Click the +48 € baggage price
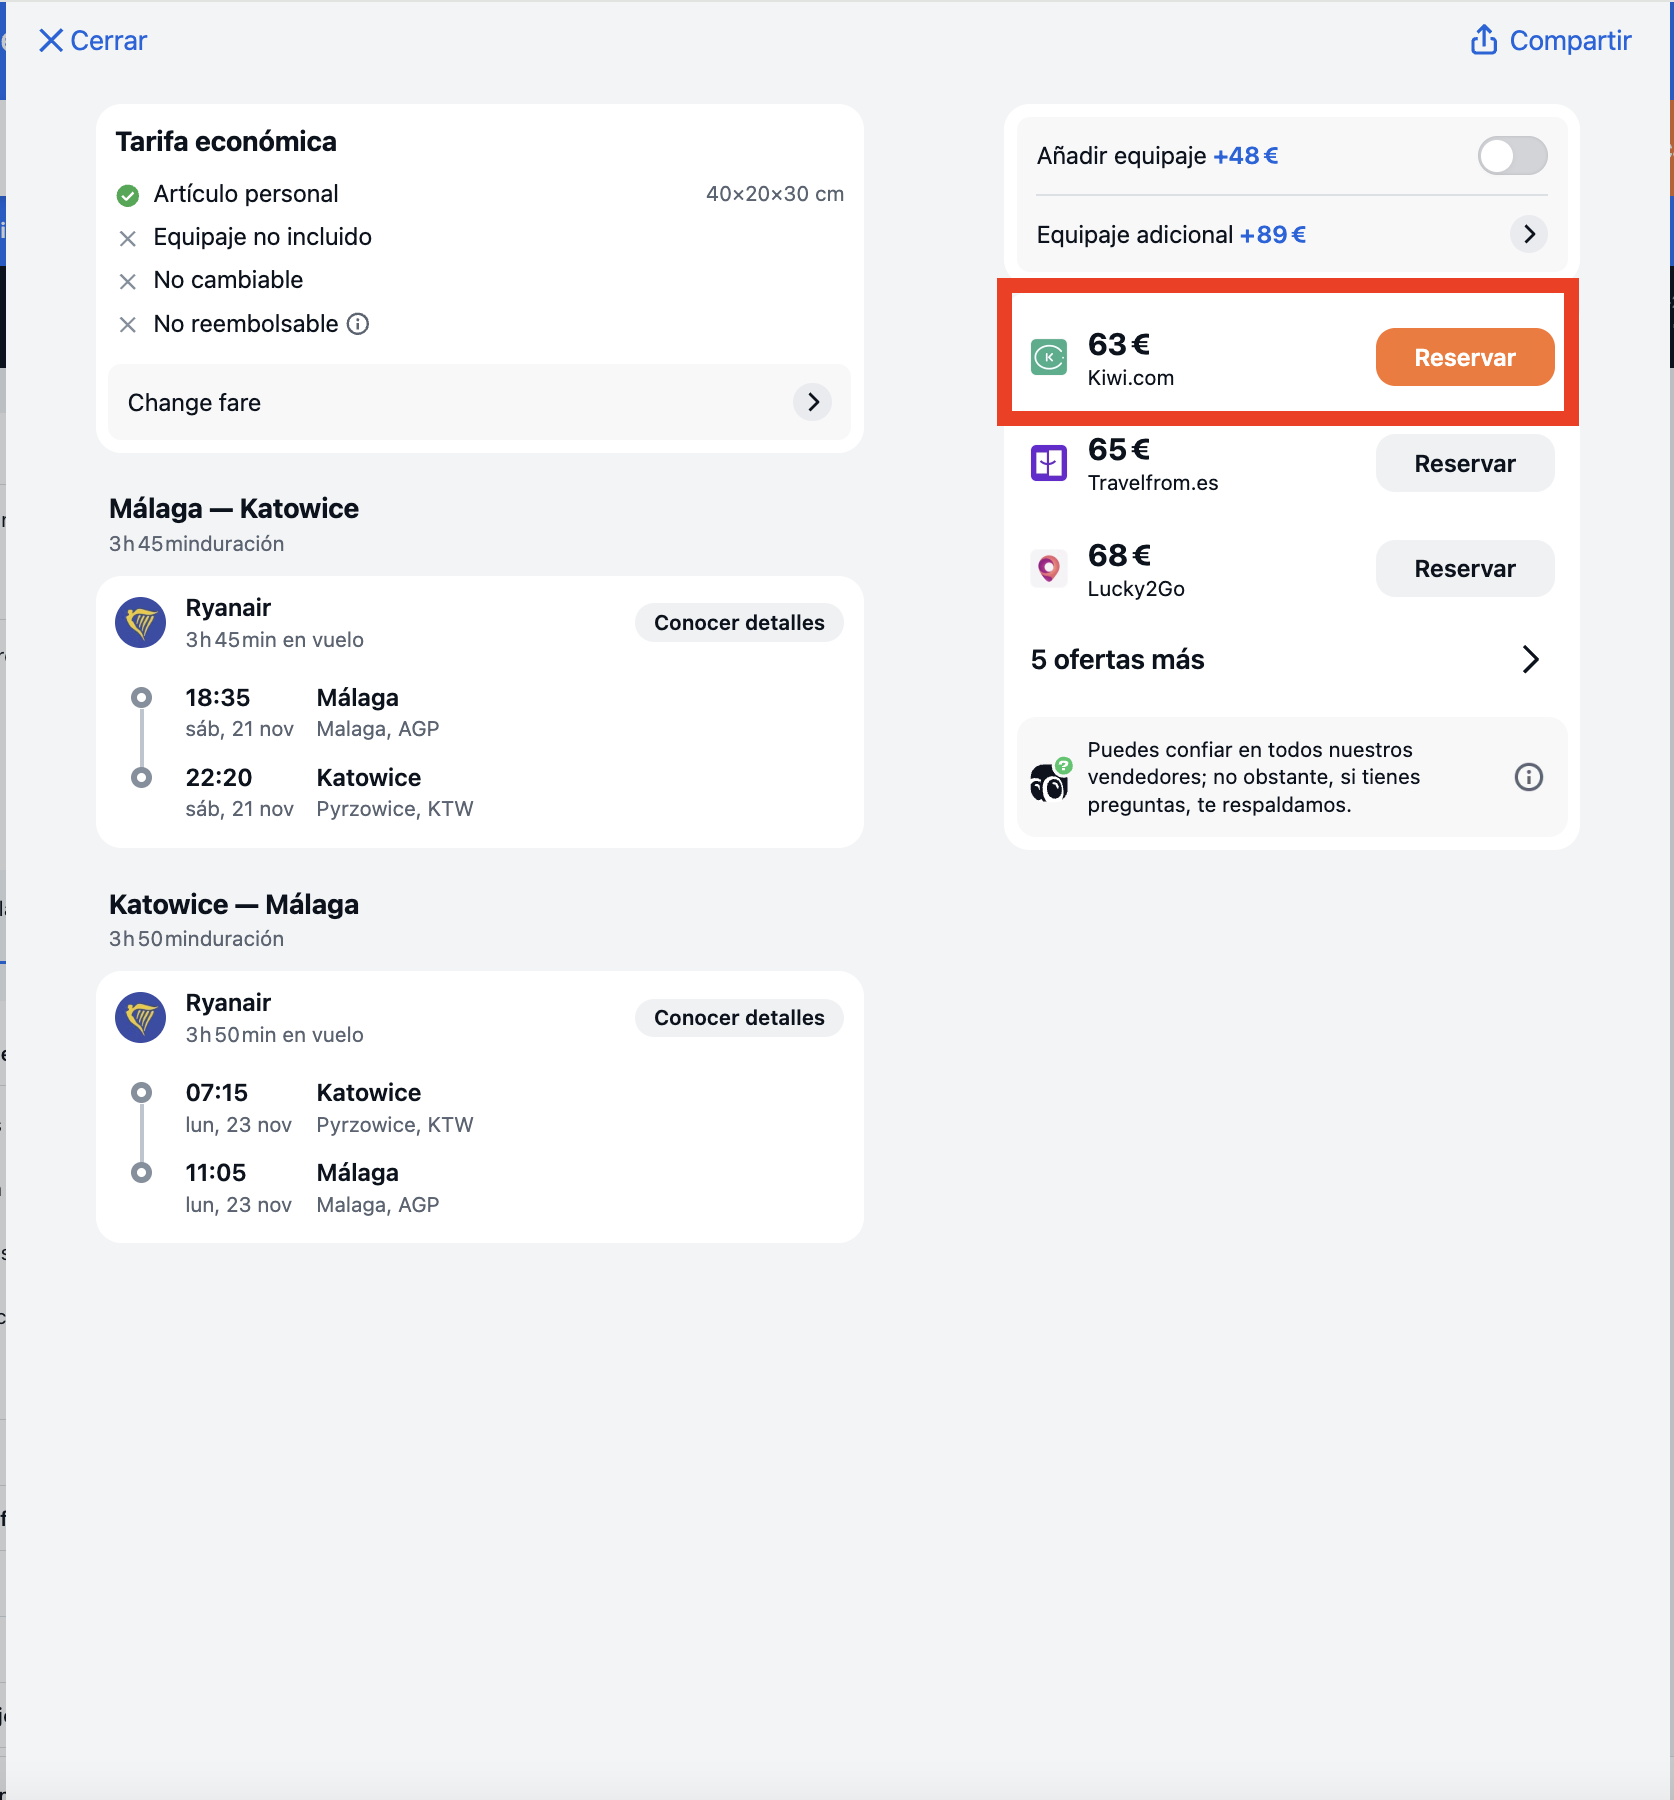1674x1800 pixels. [1246, 156]
